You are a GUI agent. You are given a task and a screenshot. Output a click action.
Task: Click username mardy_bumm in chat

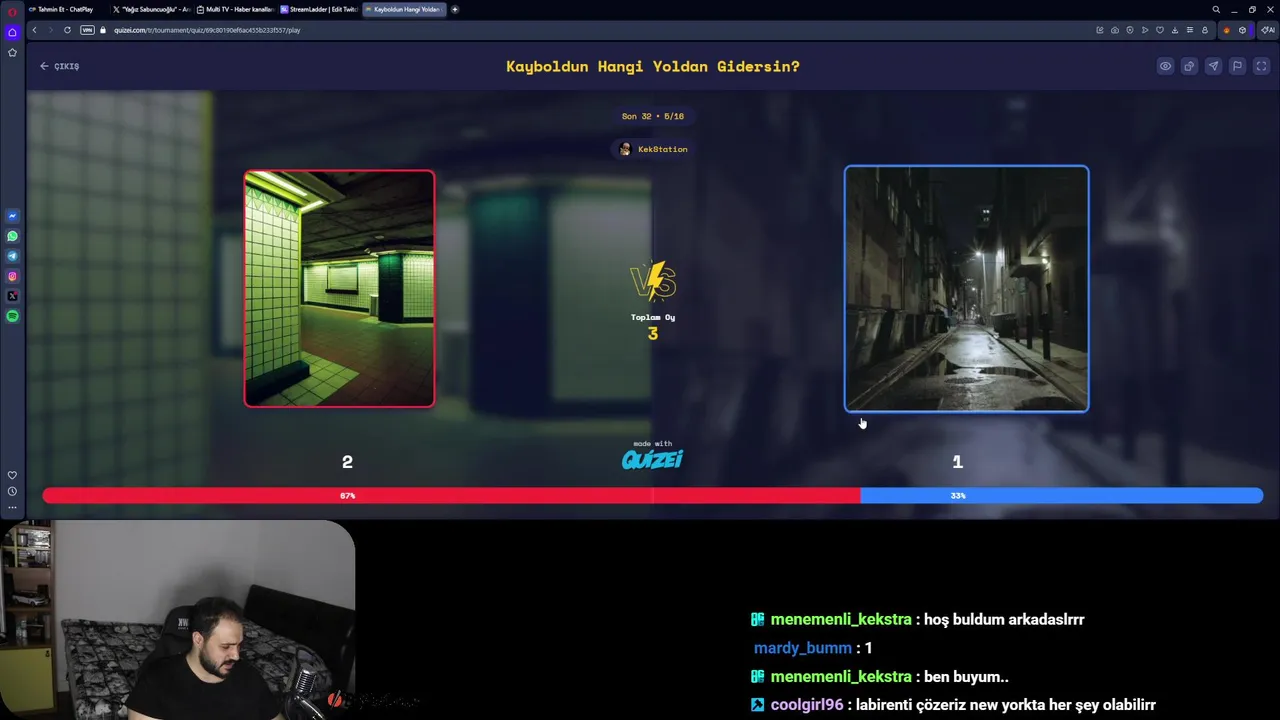803,648
